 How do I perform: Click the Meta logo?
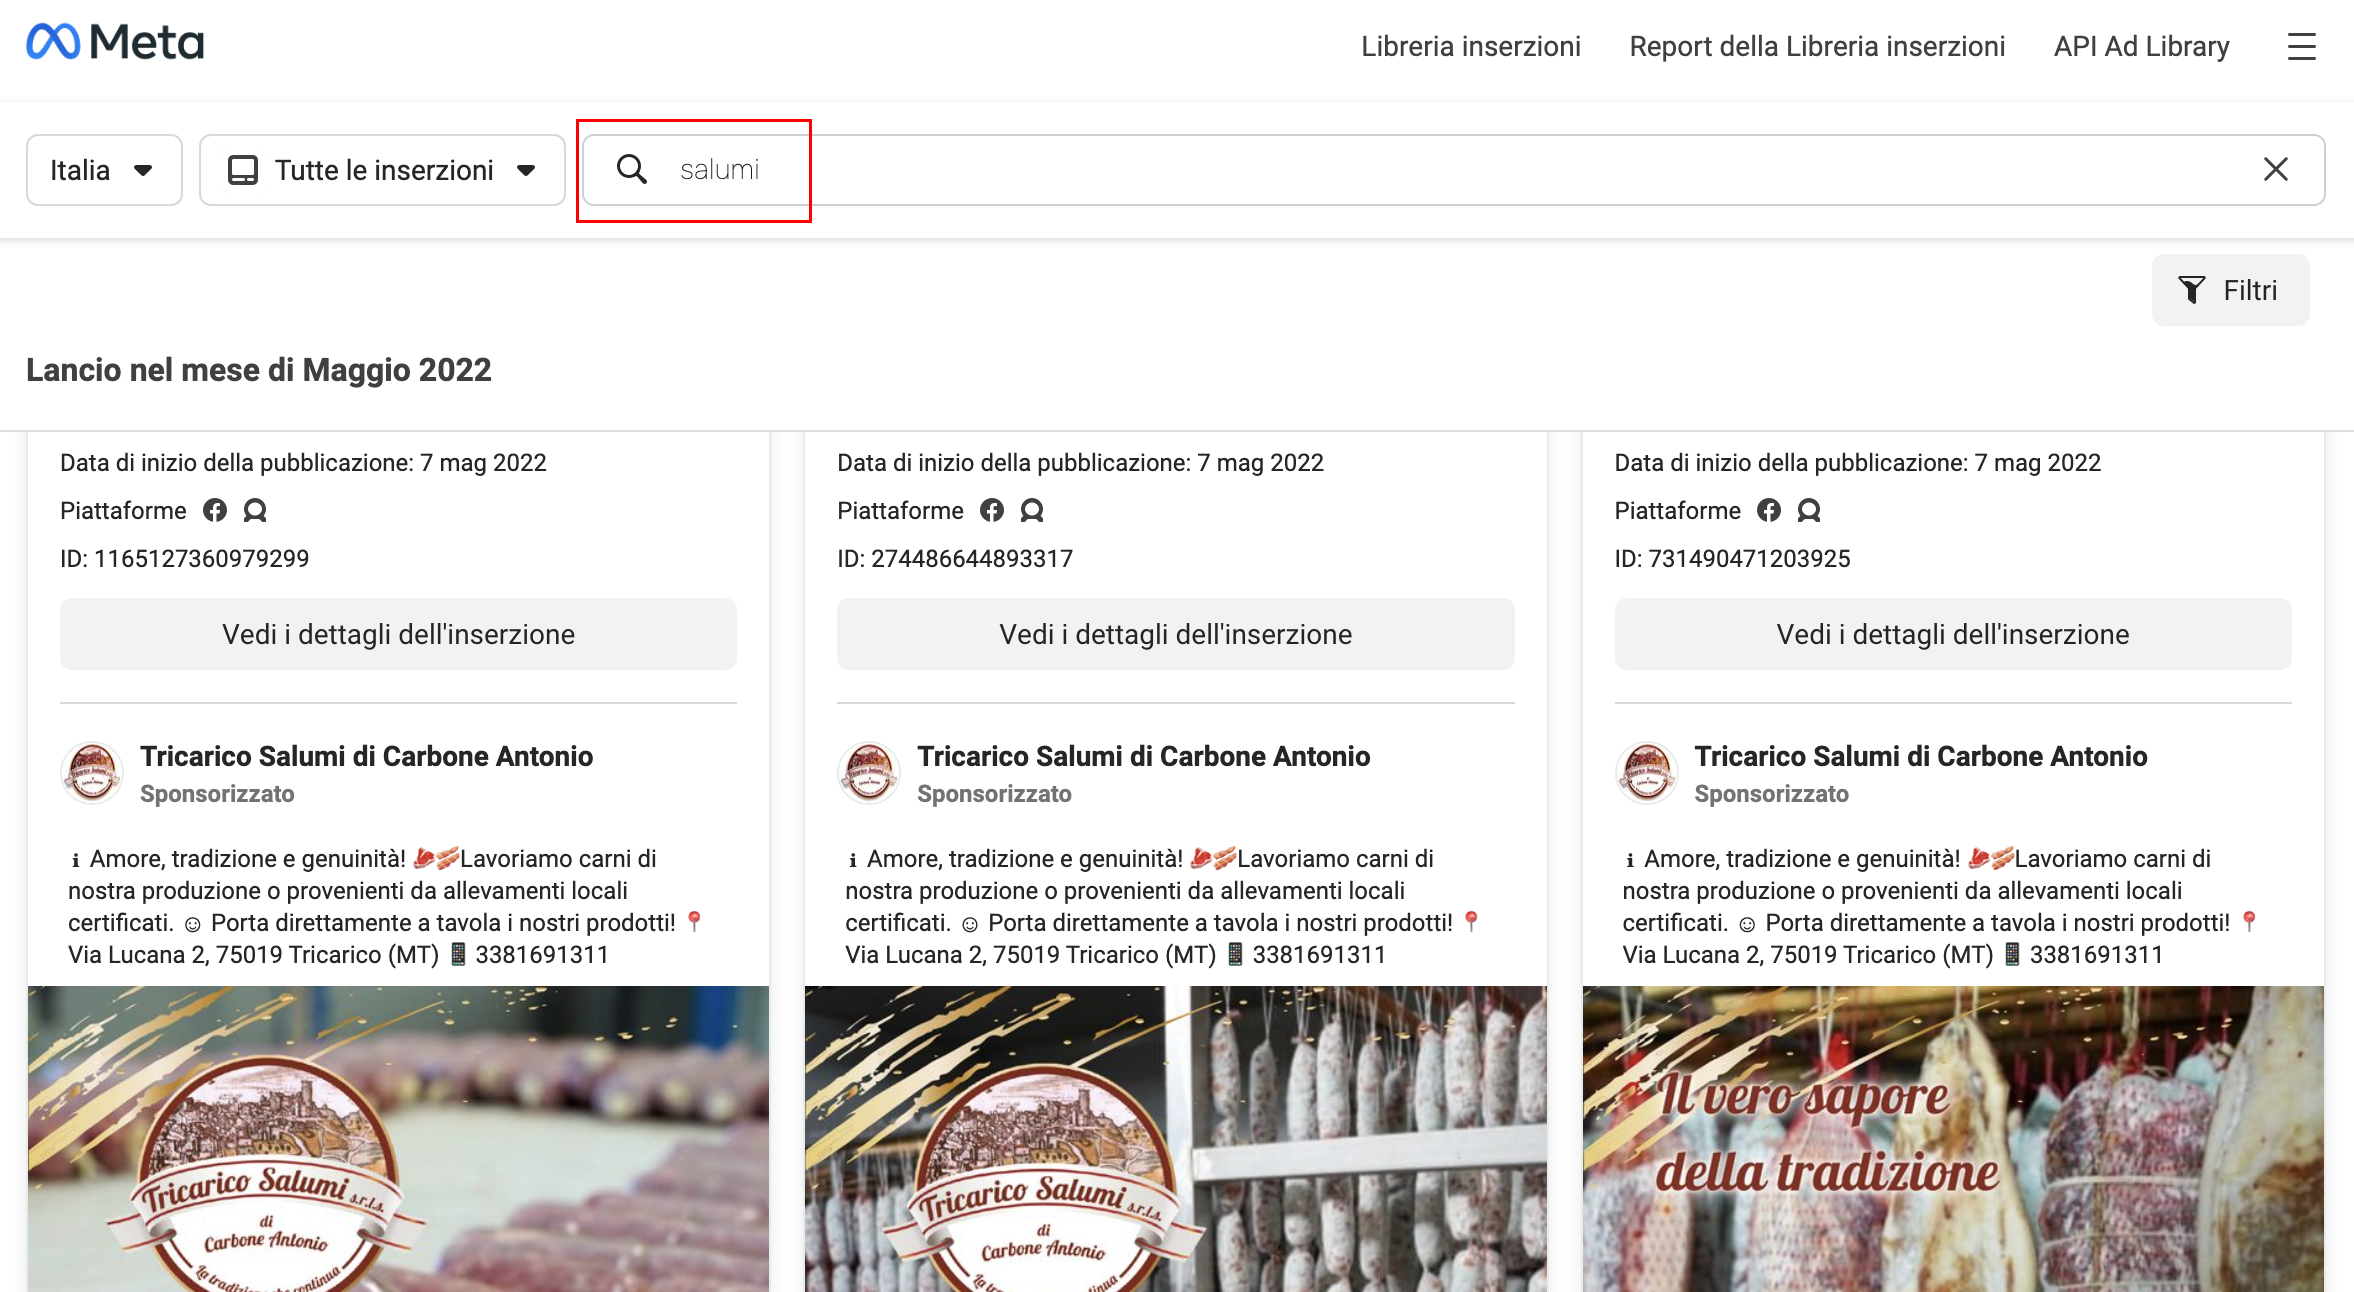[x=115, y=43]
